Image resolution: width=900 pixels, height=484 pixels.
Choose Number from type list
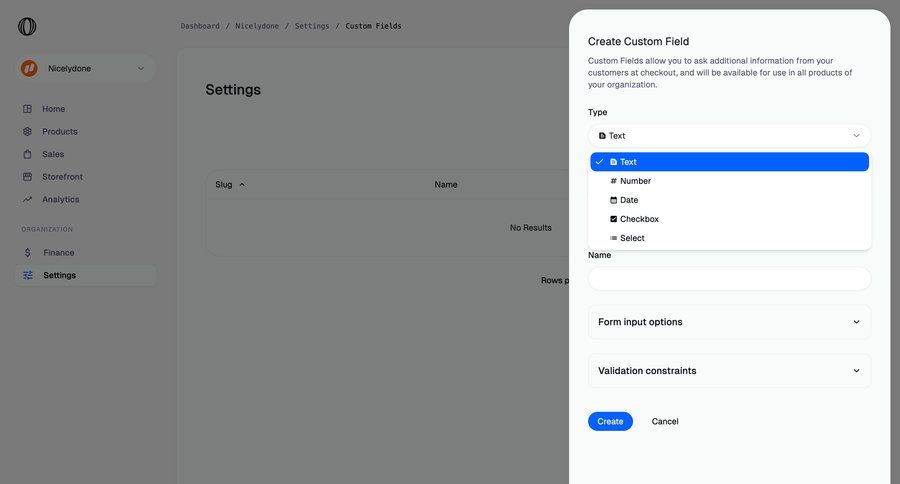coord(729,181)
